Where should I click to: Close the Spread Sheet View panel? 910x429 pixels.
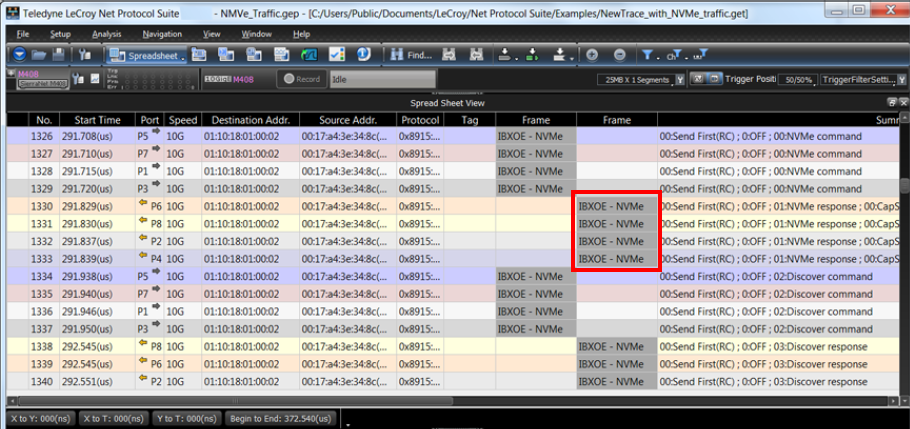[x=903, y=102]
